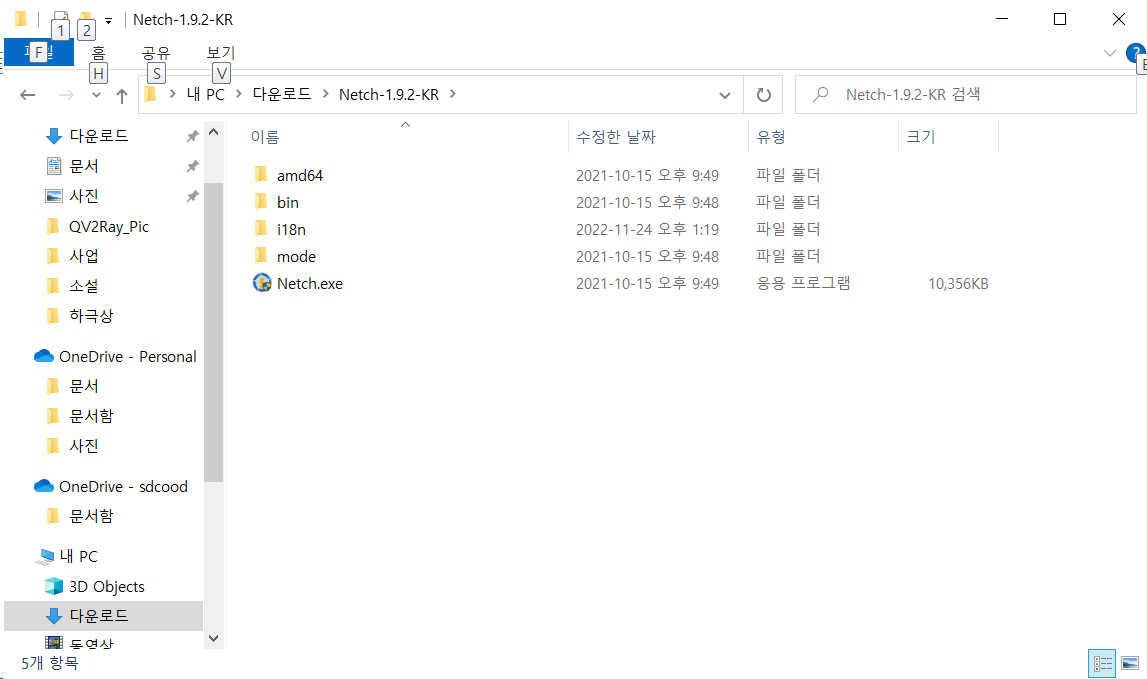Open address bar history dropdown
The height and width of the screenshot is (679, 1147).
725,95
